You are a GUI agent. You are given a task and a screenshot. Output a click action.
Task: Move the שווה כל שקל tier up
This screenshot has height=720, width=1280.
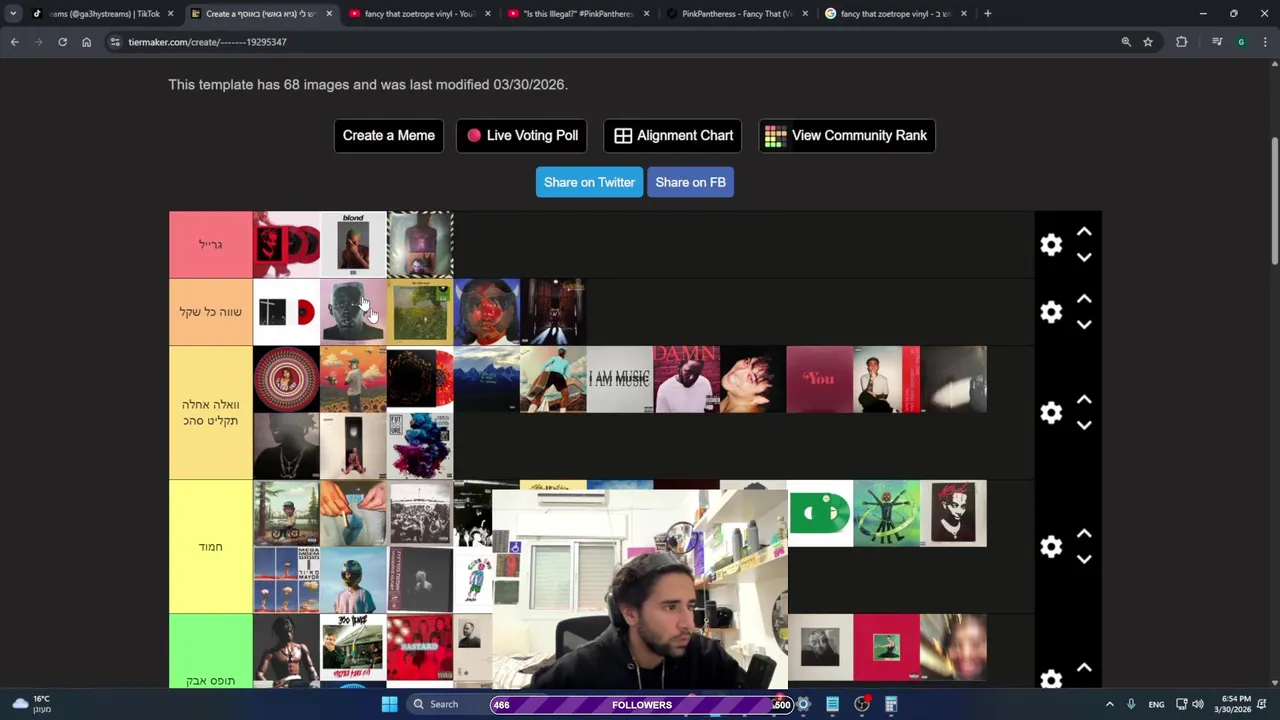[1084, 299]
